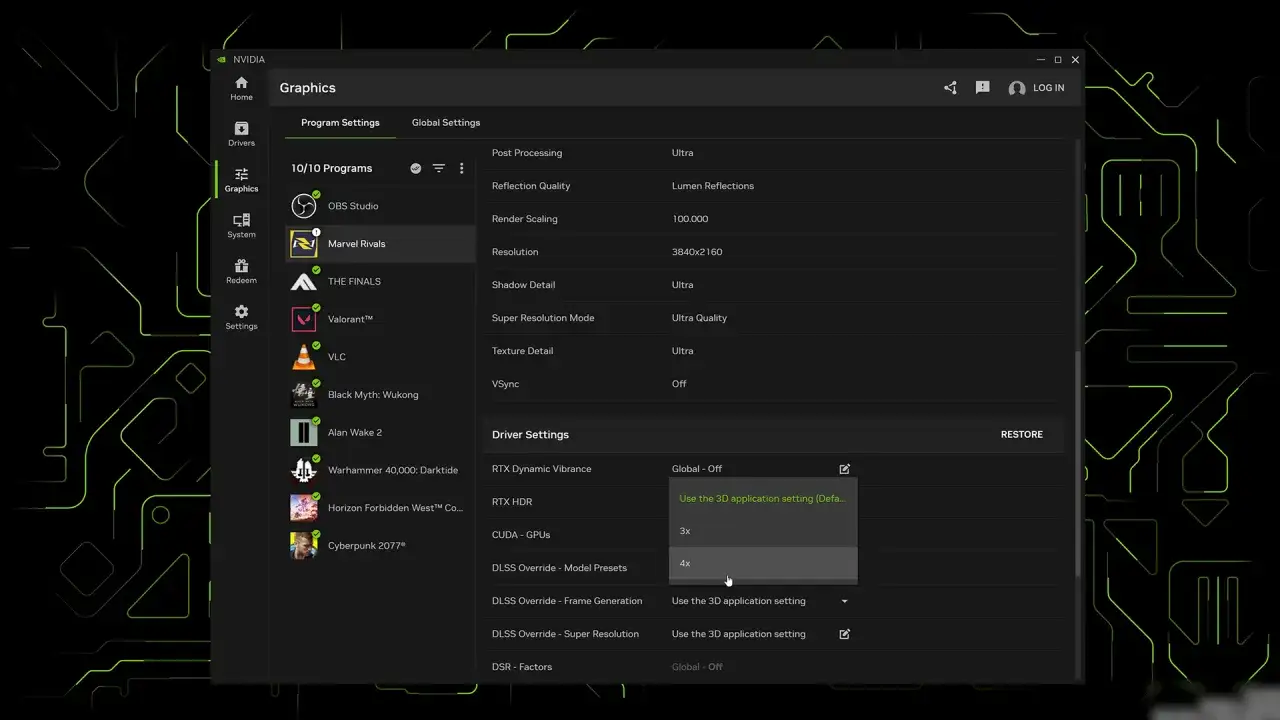The height and width of the screenshot is (720, 1280).
Task: Edit DLSS Override Super Resolution setting
Action: click(x=845, y=634)
